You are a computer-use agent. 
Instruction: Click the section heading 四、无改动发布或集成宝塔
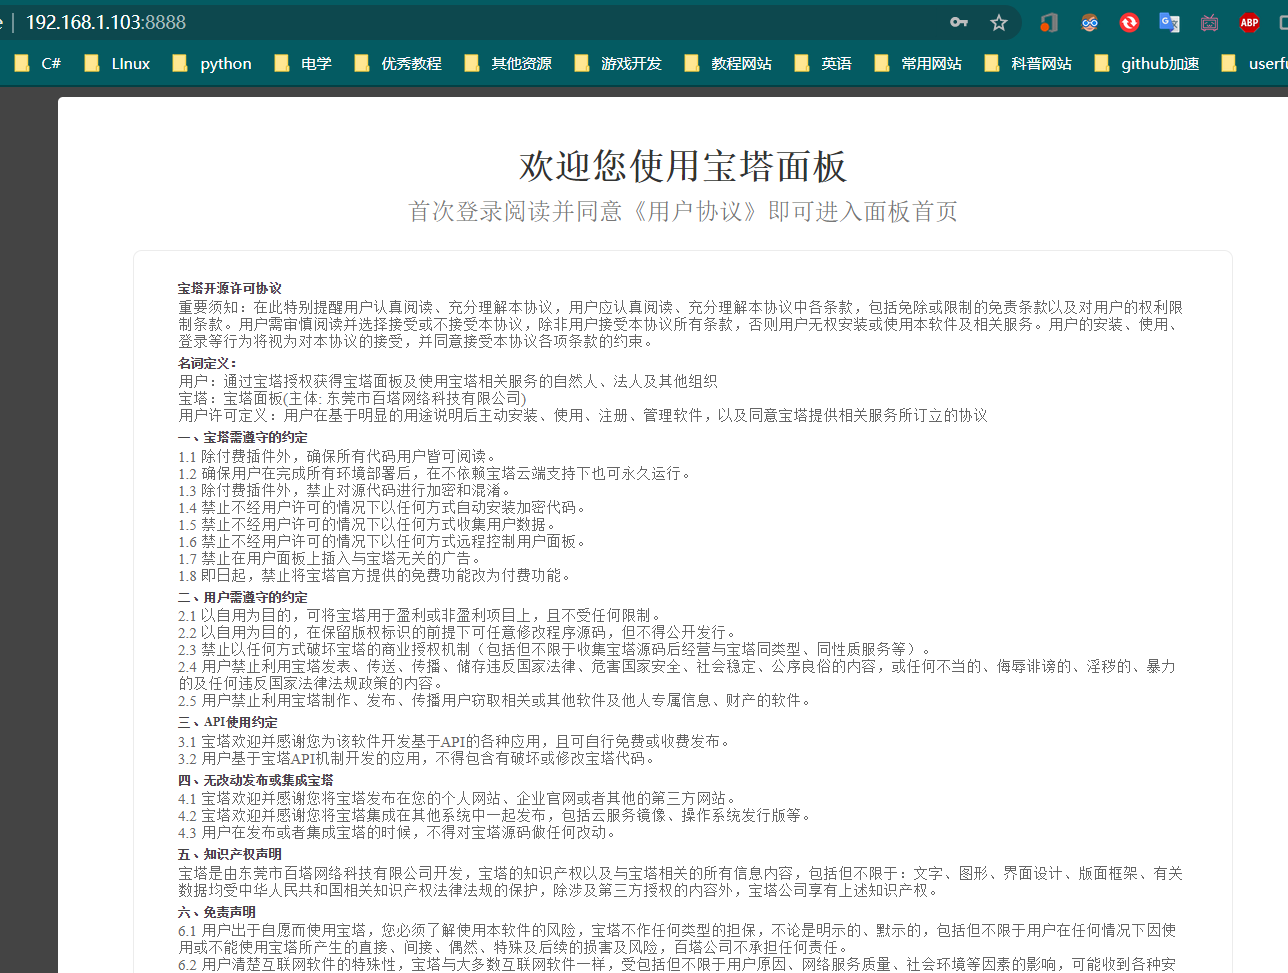pos(256,780)
